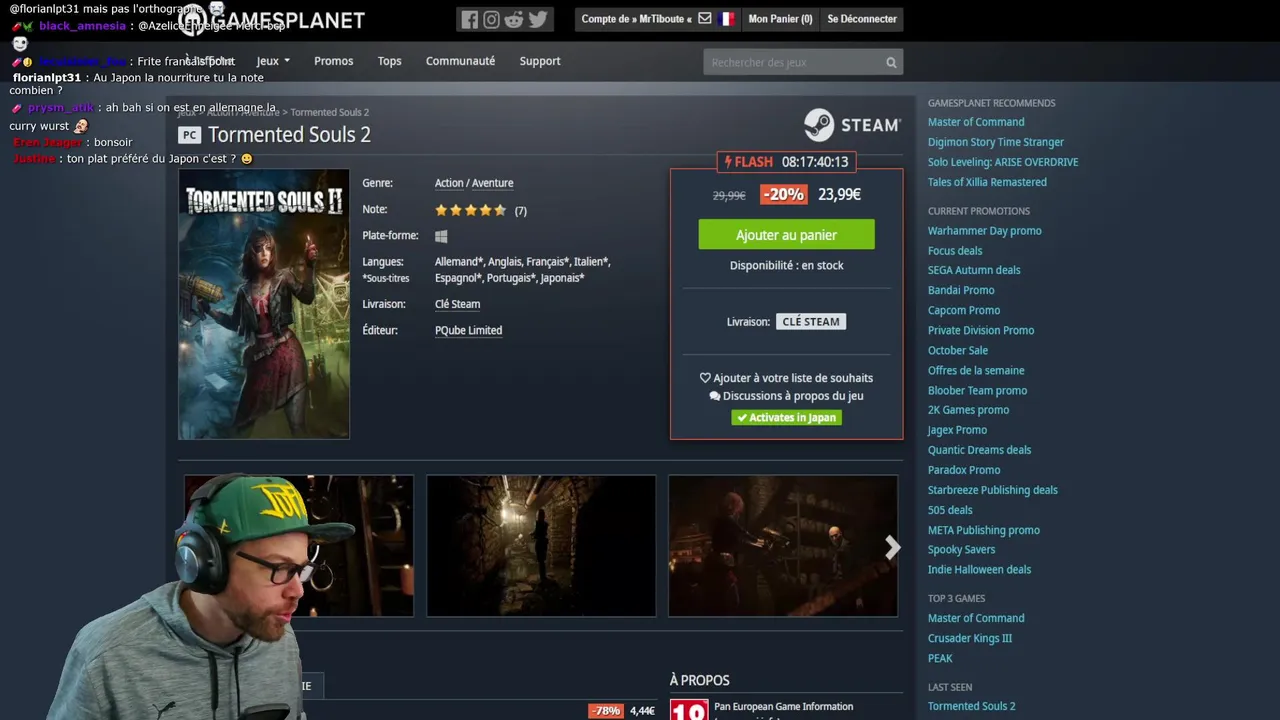Click the search magnifier icon
The height and width of the screenshot is (720, 1280).
pyautogui.click(x=891, y=62)
